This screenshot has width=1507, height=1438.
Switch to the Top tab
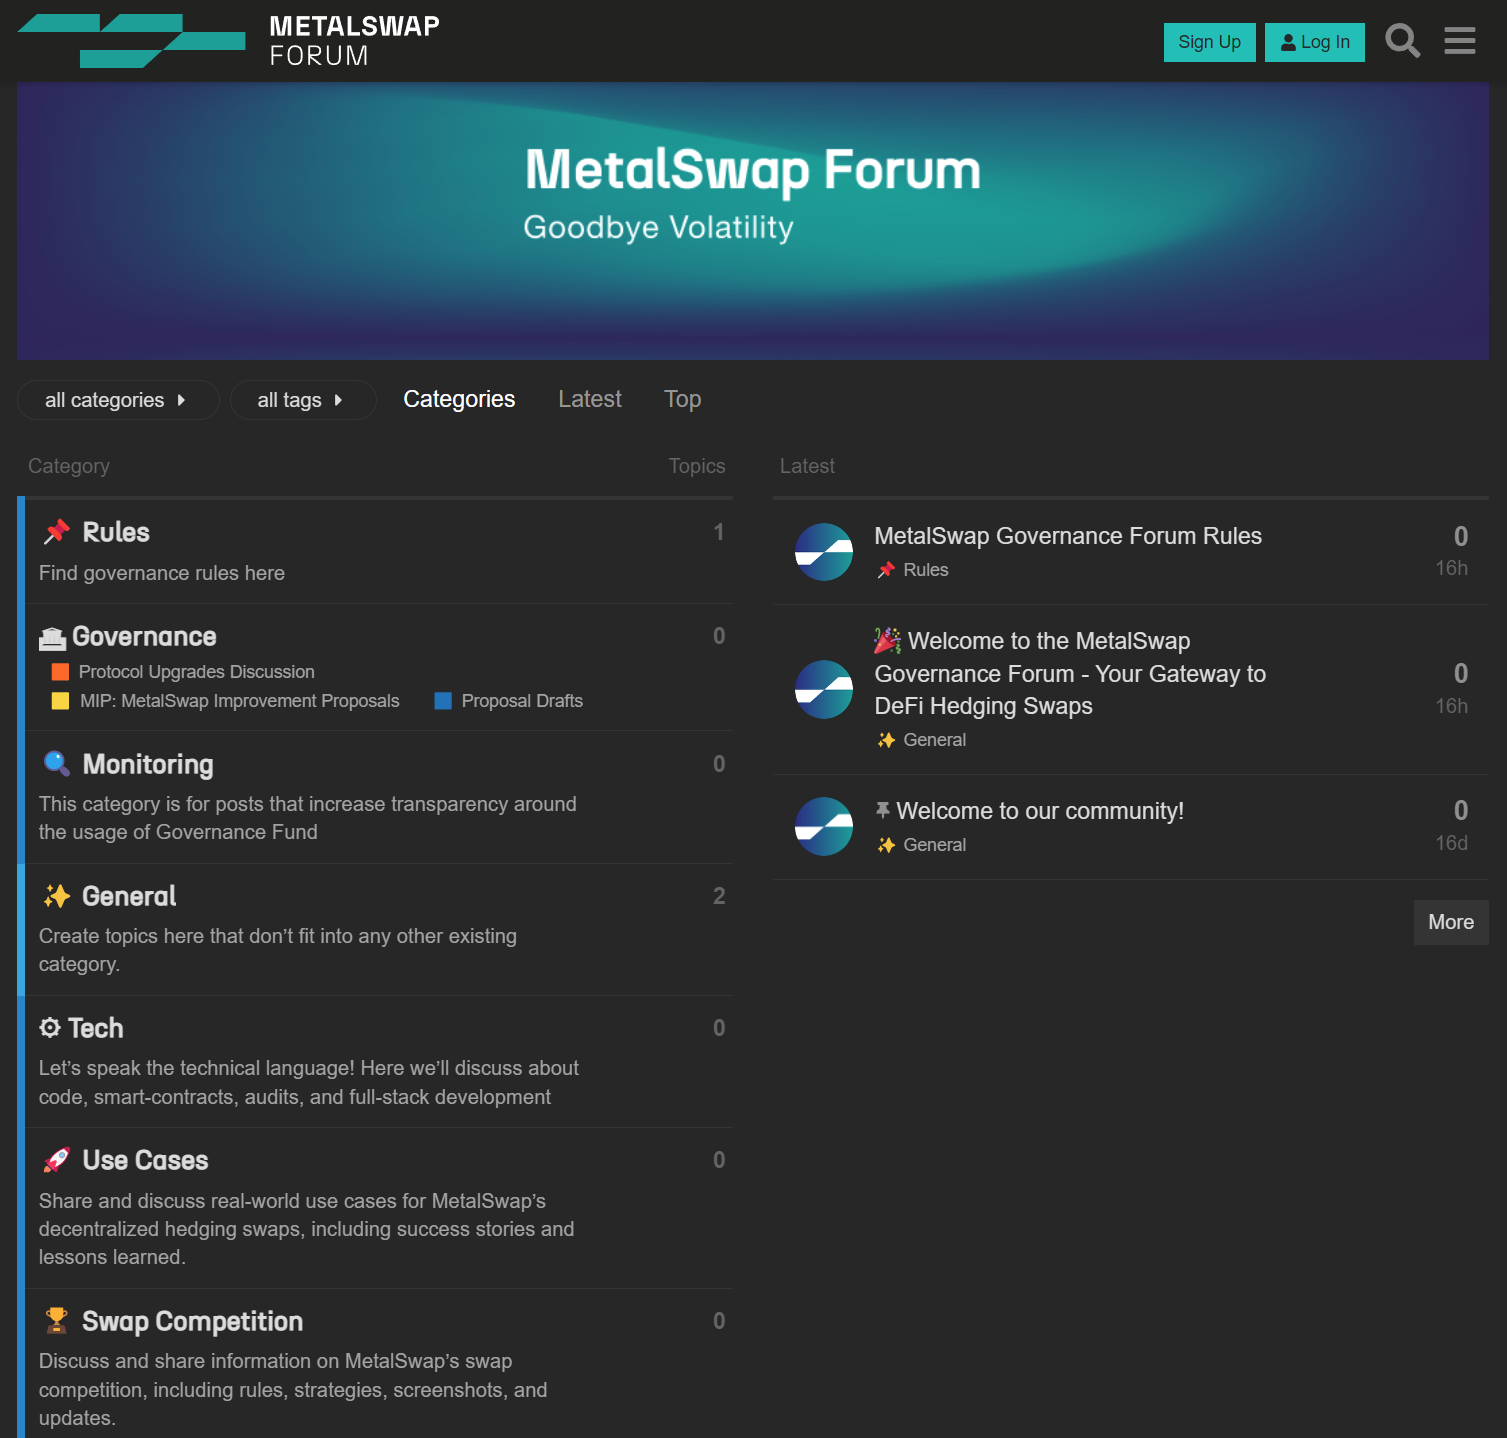pos(683,399)
